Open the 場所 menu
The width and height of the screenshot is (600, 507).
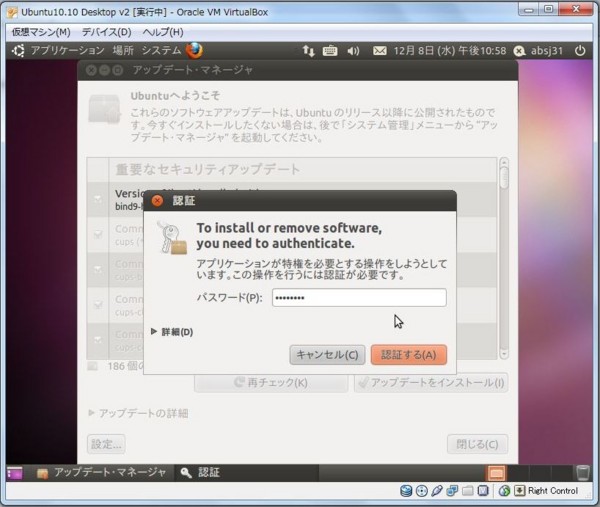[123, 51]
